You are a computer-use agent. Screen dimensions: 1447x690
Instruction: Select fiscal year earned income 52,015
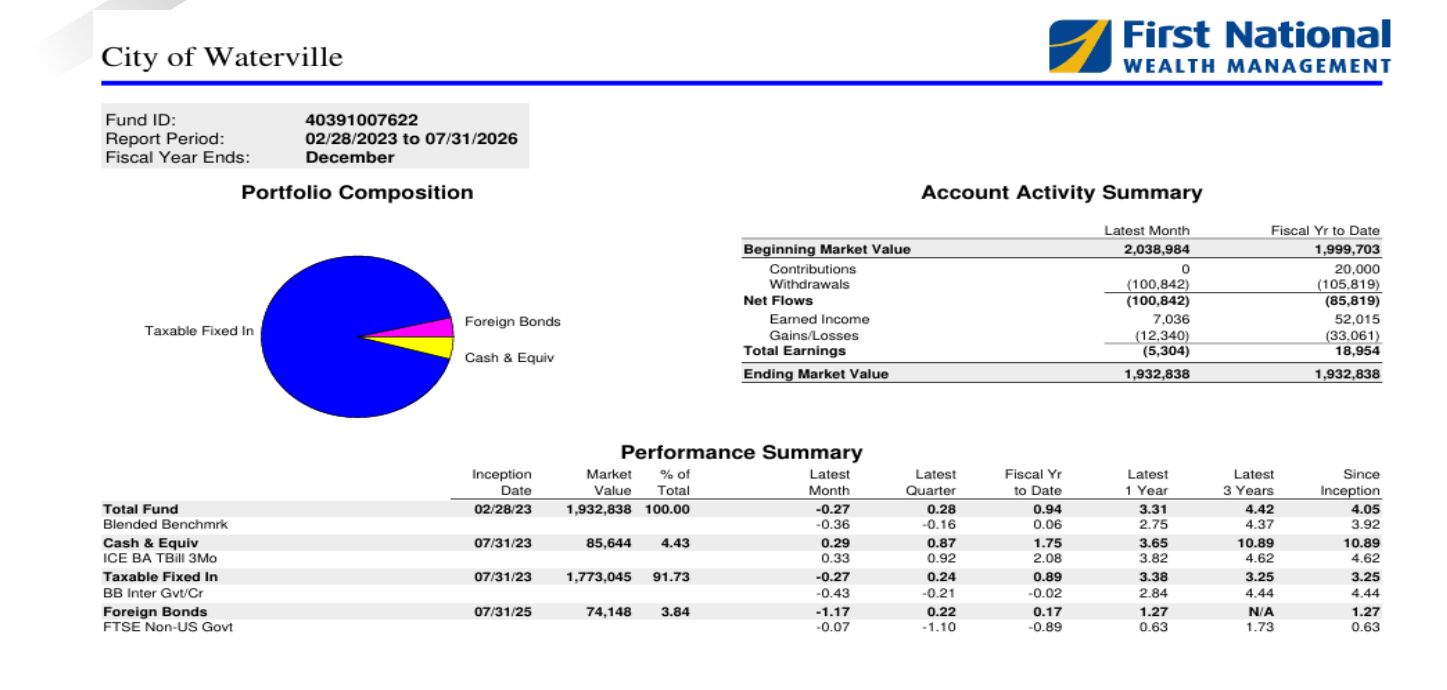click(1360, 319)
